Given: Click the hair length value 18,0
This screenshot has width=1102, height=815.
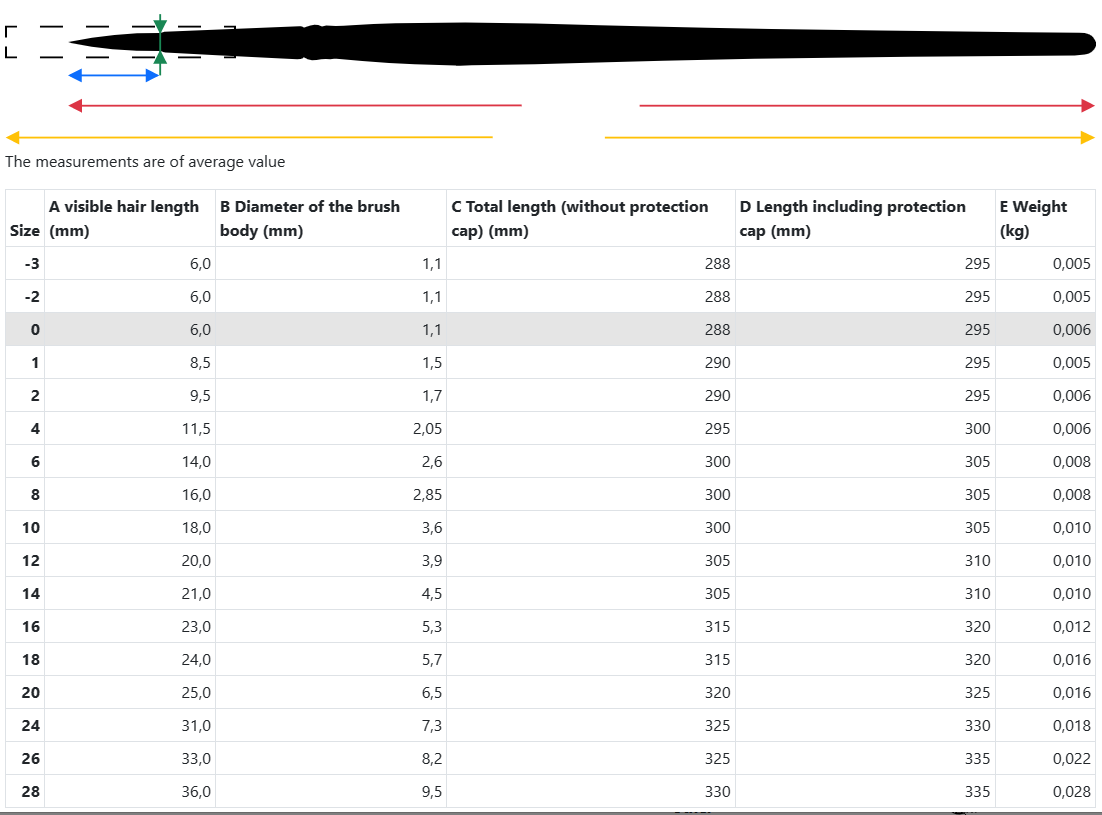Looking at the screenshot, I should click(196, 528).
